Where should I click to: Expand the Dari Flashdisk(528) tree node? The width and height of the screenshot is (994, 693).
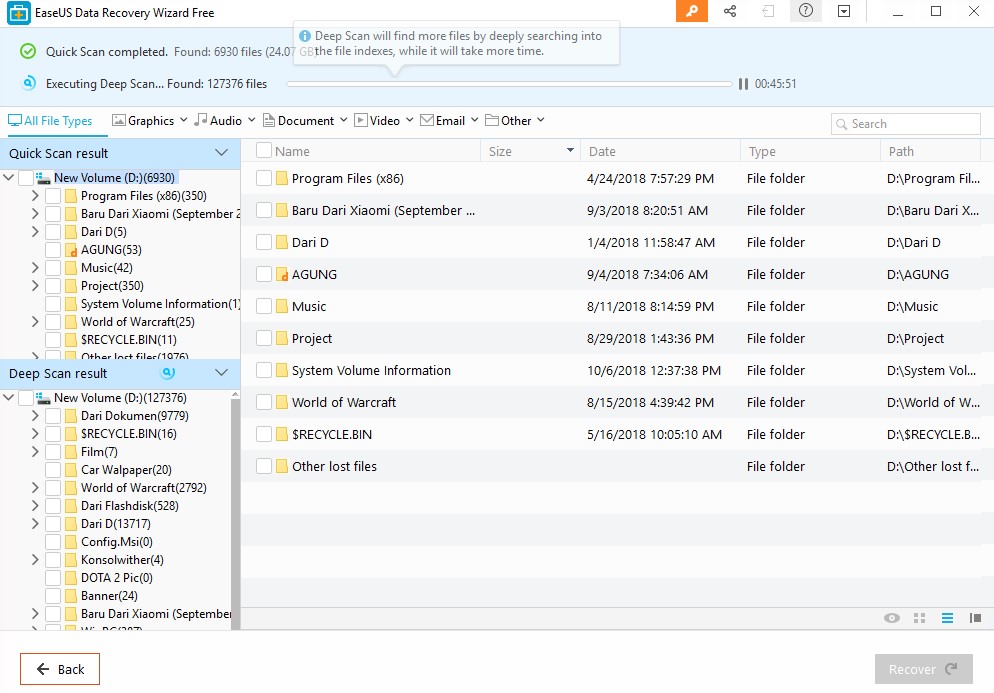35,505
